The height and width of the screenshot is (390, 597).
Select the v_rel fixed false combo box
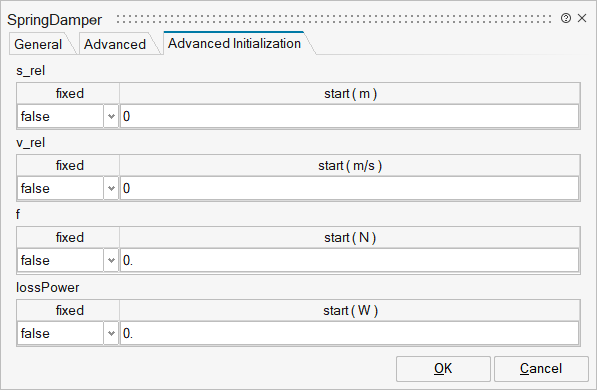click(68, 188)
